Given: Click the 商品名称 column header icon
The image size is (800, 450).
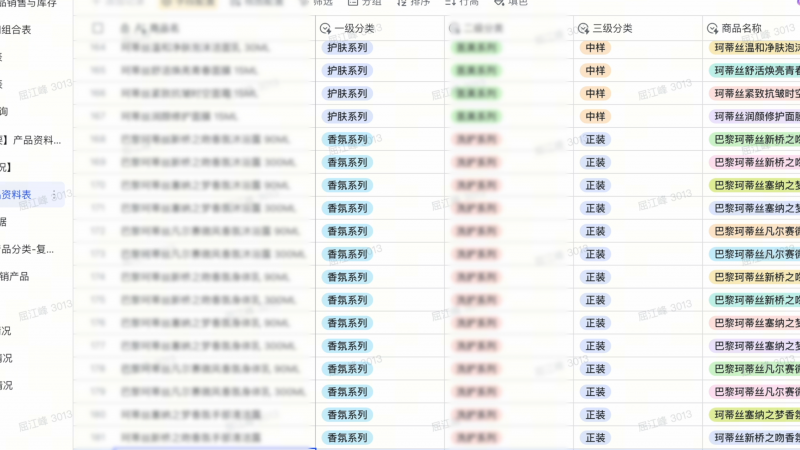Looking at the screenshot, I should pos(713,29).
